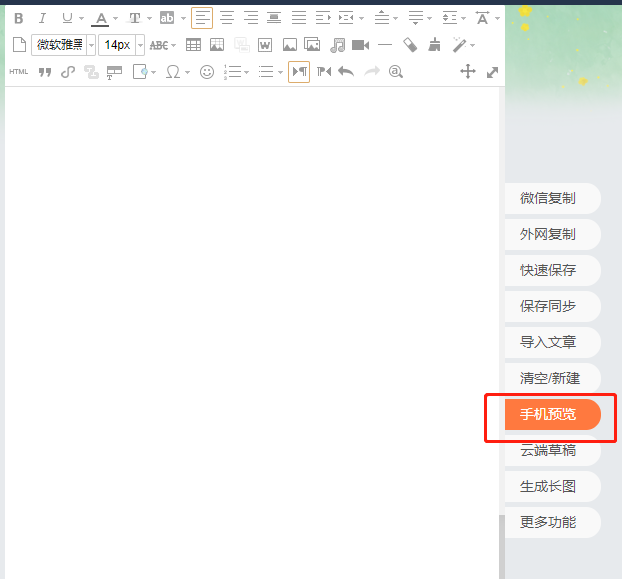Screen dimensions: 622x579
Task: Insert music audio
Action: pos(337,45)
